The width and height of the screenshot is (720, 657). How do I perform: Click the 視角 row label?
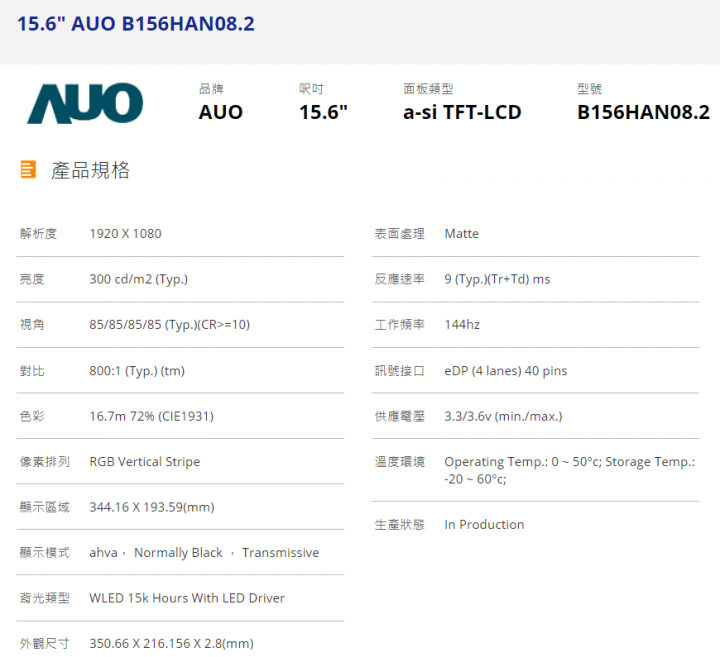[x=32, y=325]
